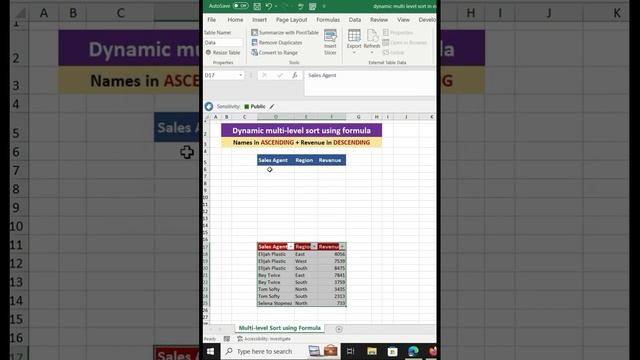Viewport: 640px width, 360px height.
Task: Click the macro recording status bar icon
Action: [x=227, y=339]
